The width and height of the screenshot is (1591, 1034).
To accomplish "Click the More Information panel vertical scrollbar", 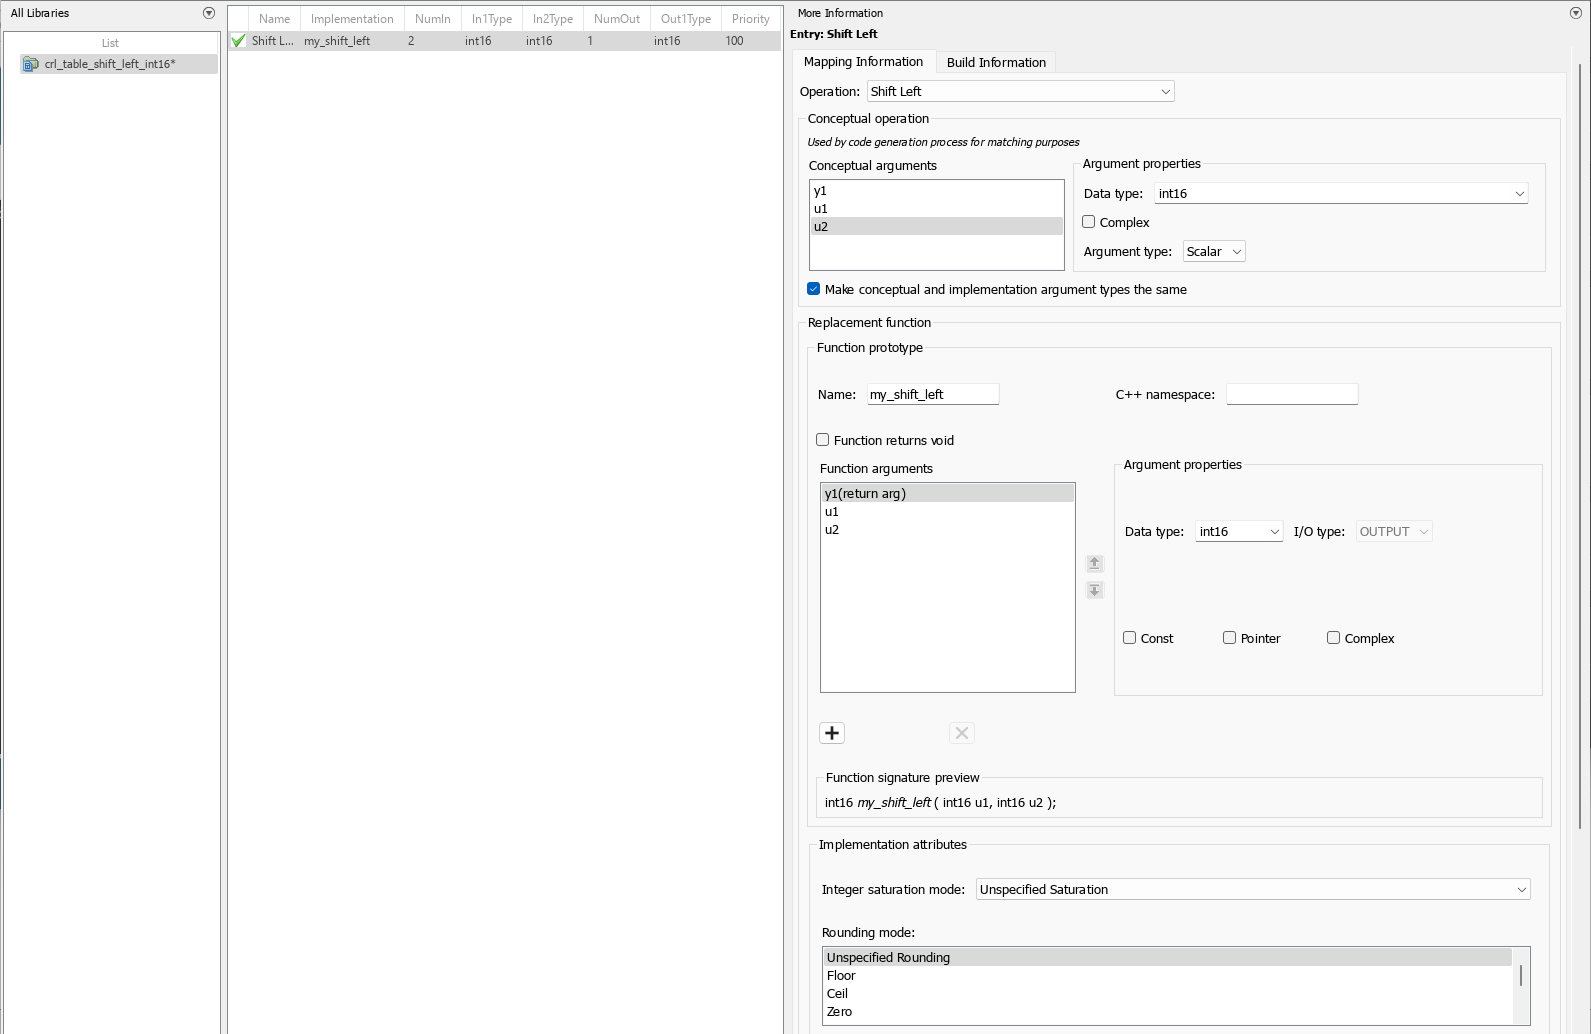I will pos(1579,445).
